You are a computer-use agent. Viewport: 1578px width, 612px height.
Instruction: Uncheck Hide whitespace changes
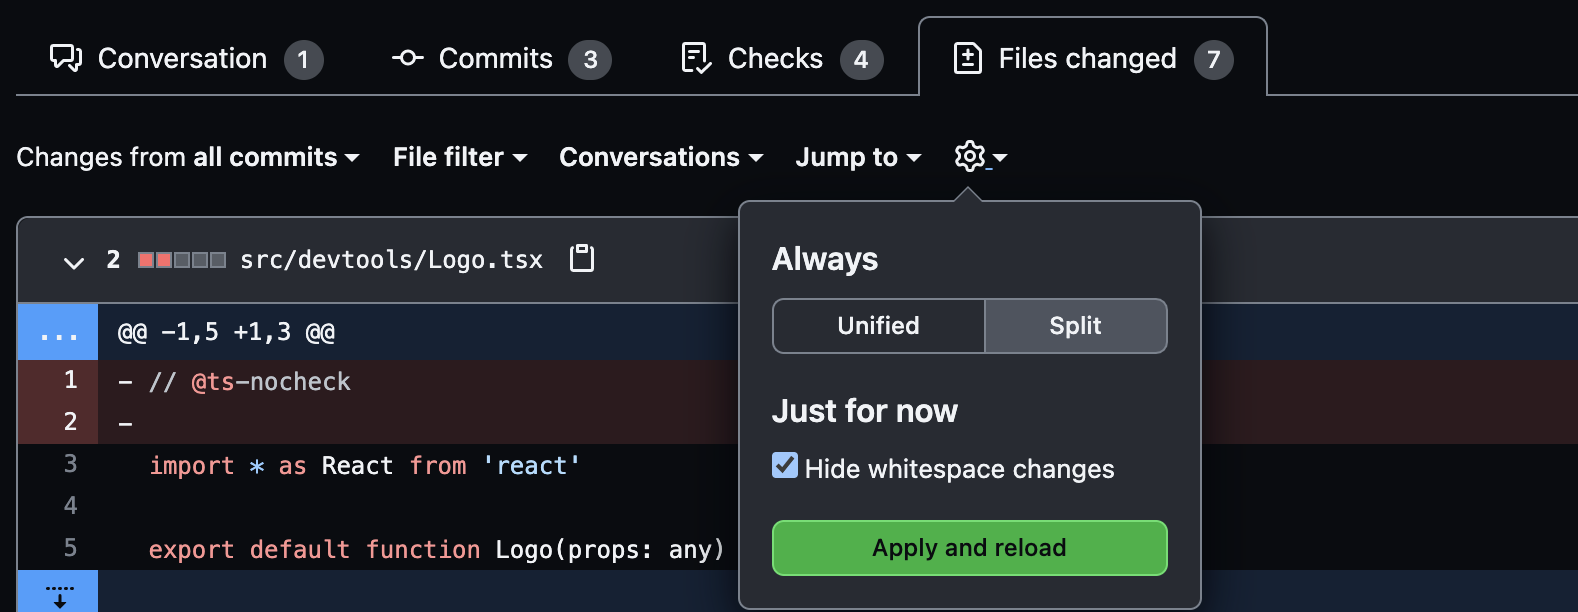tap(785, 466)
